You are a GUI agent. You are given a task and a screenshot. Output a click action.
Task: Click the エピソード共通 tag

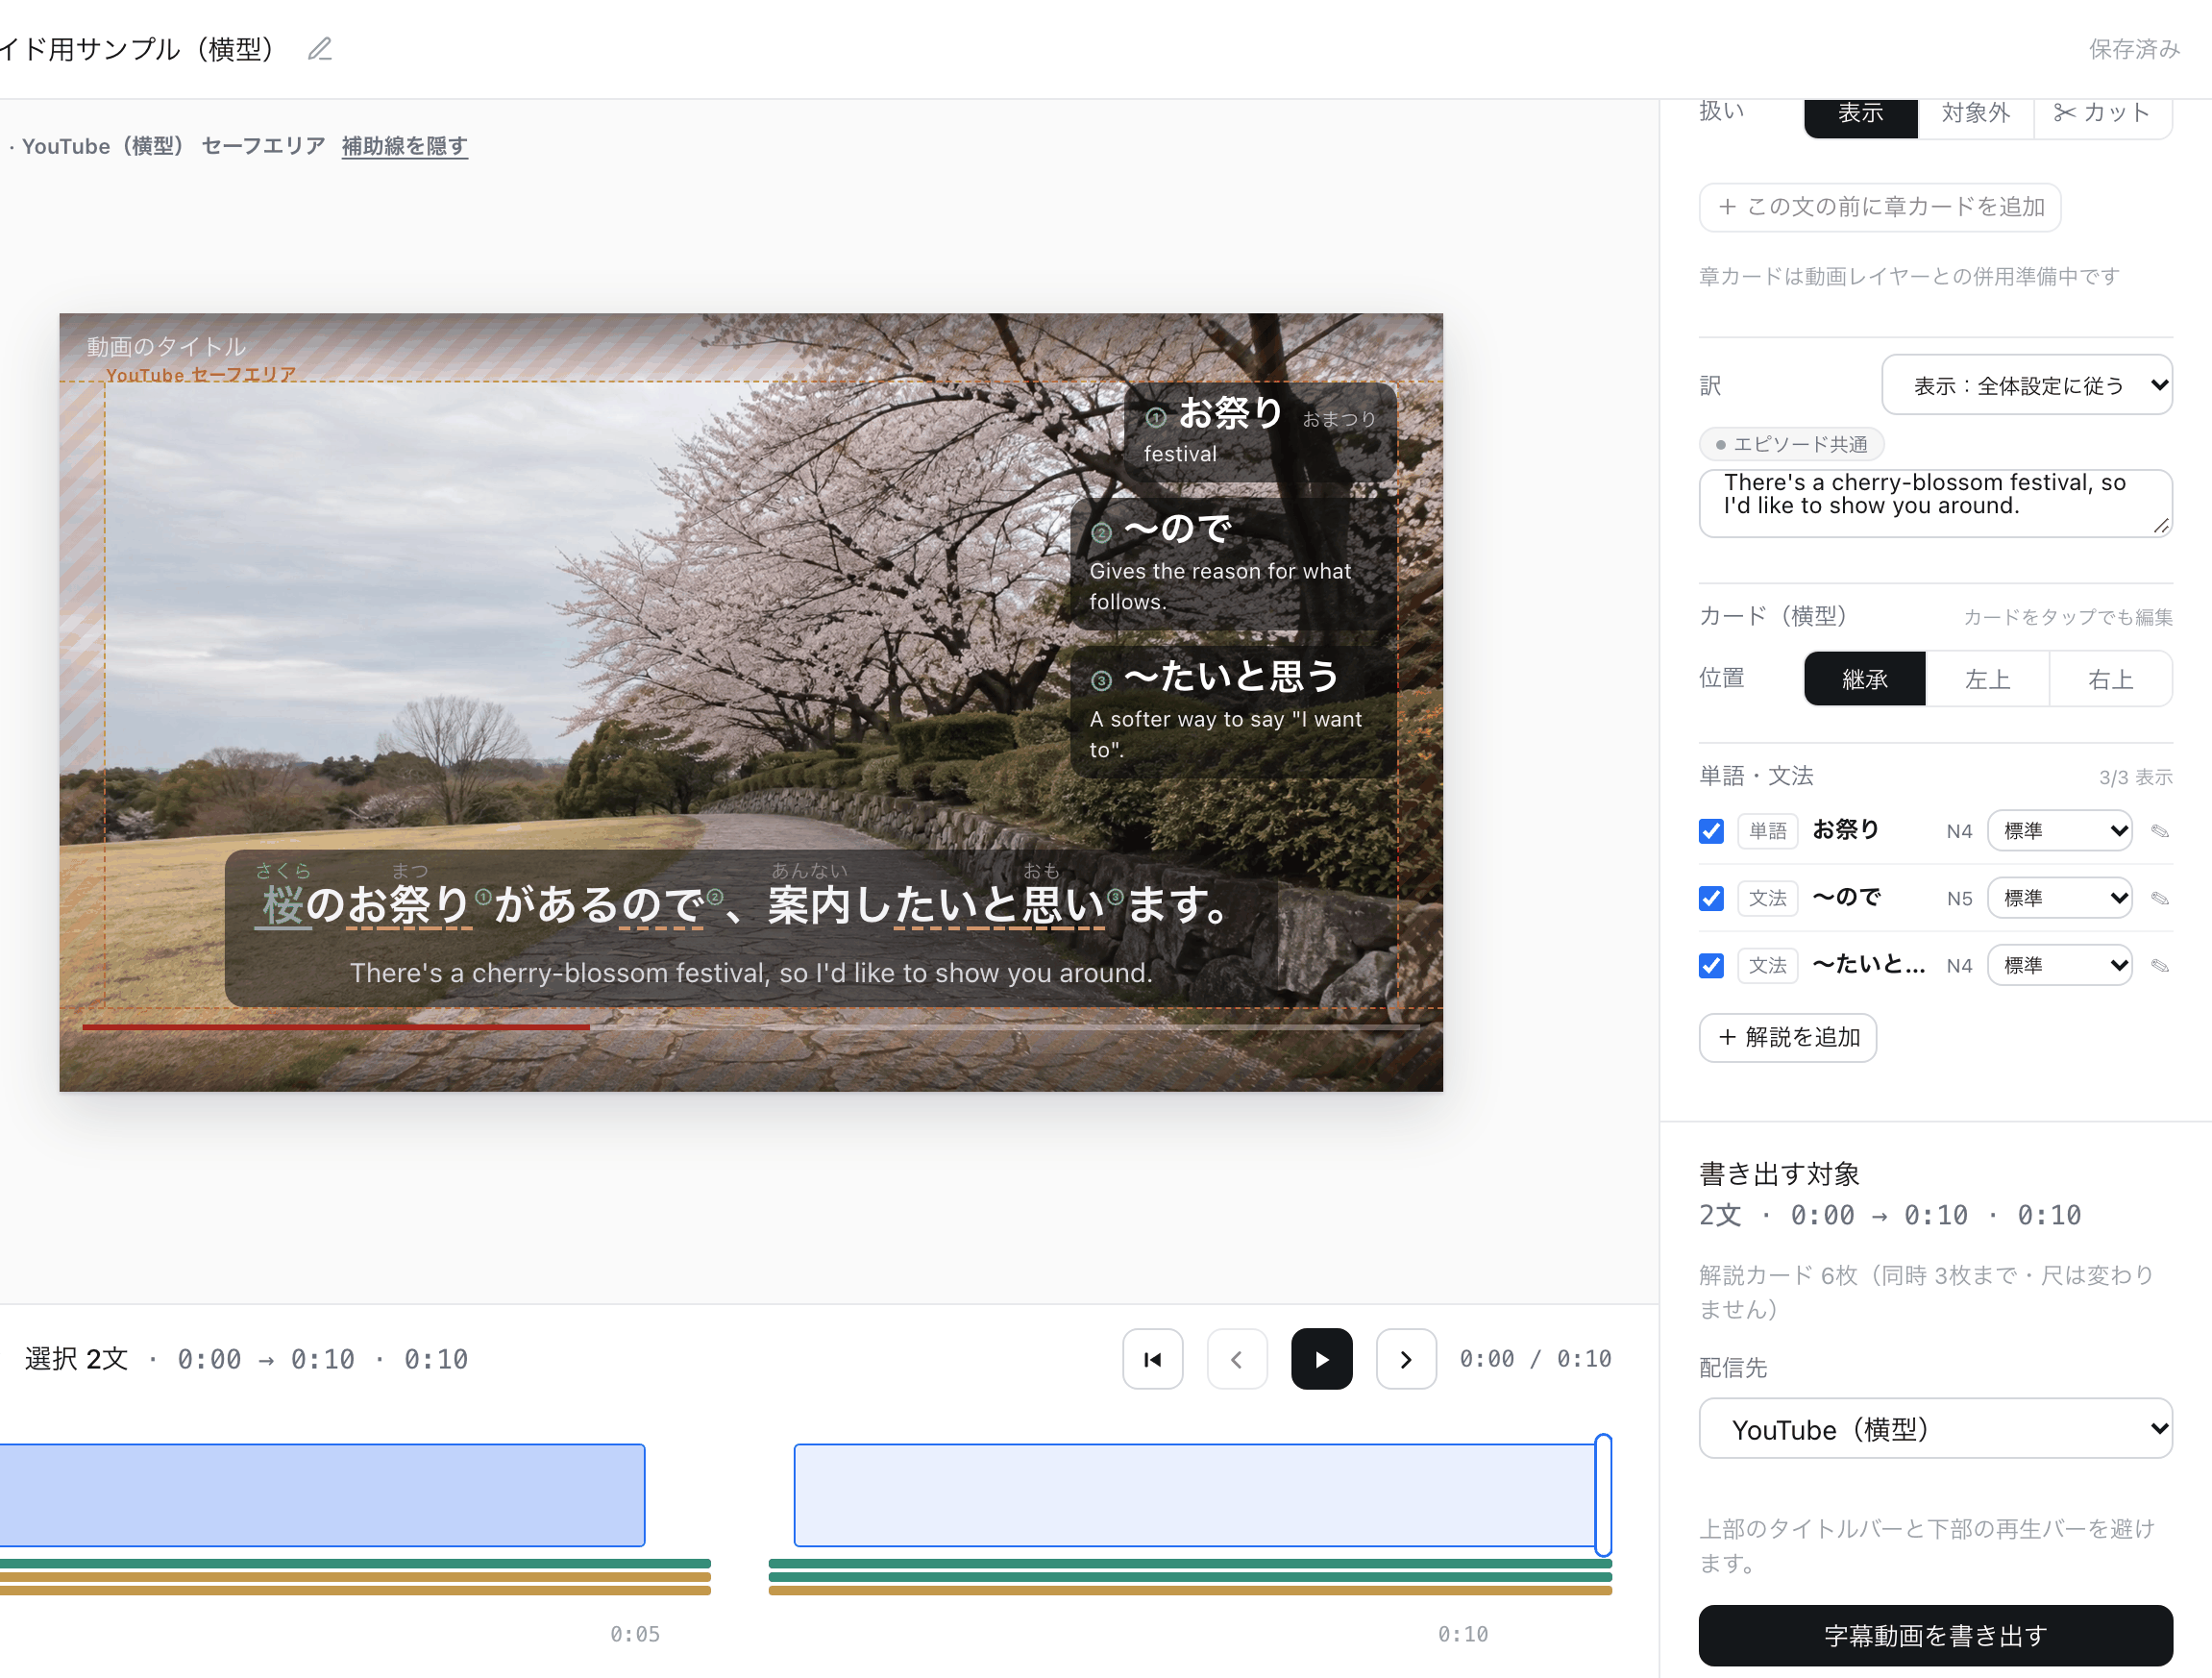[x=1791, y=444]
